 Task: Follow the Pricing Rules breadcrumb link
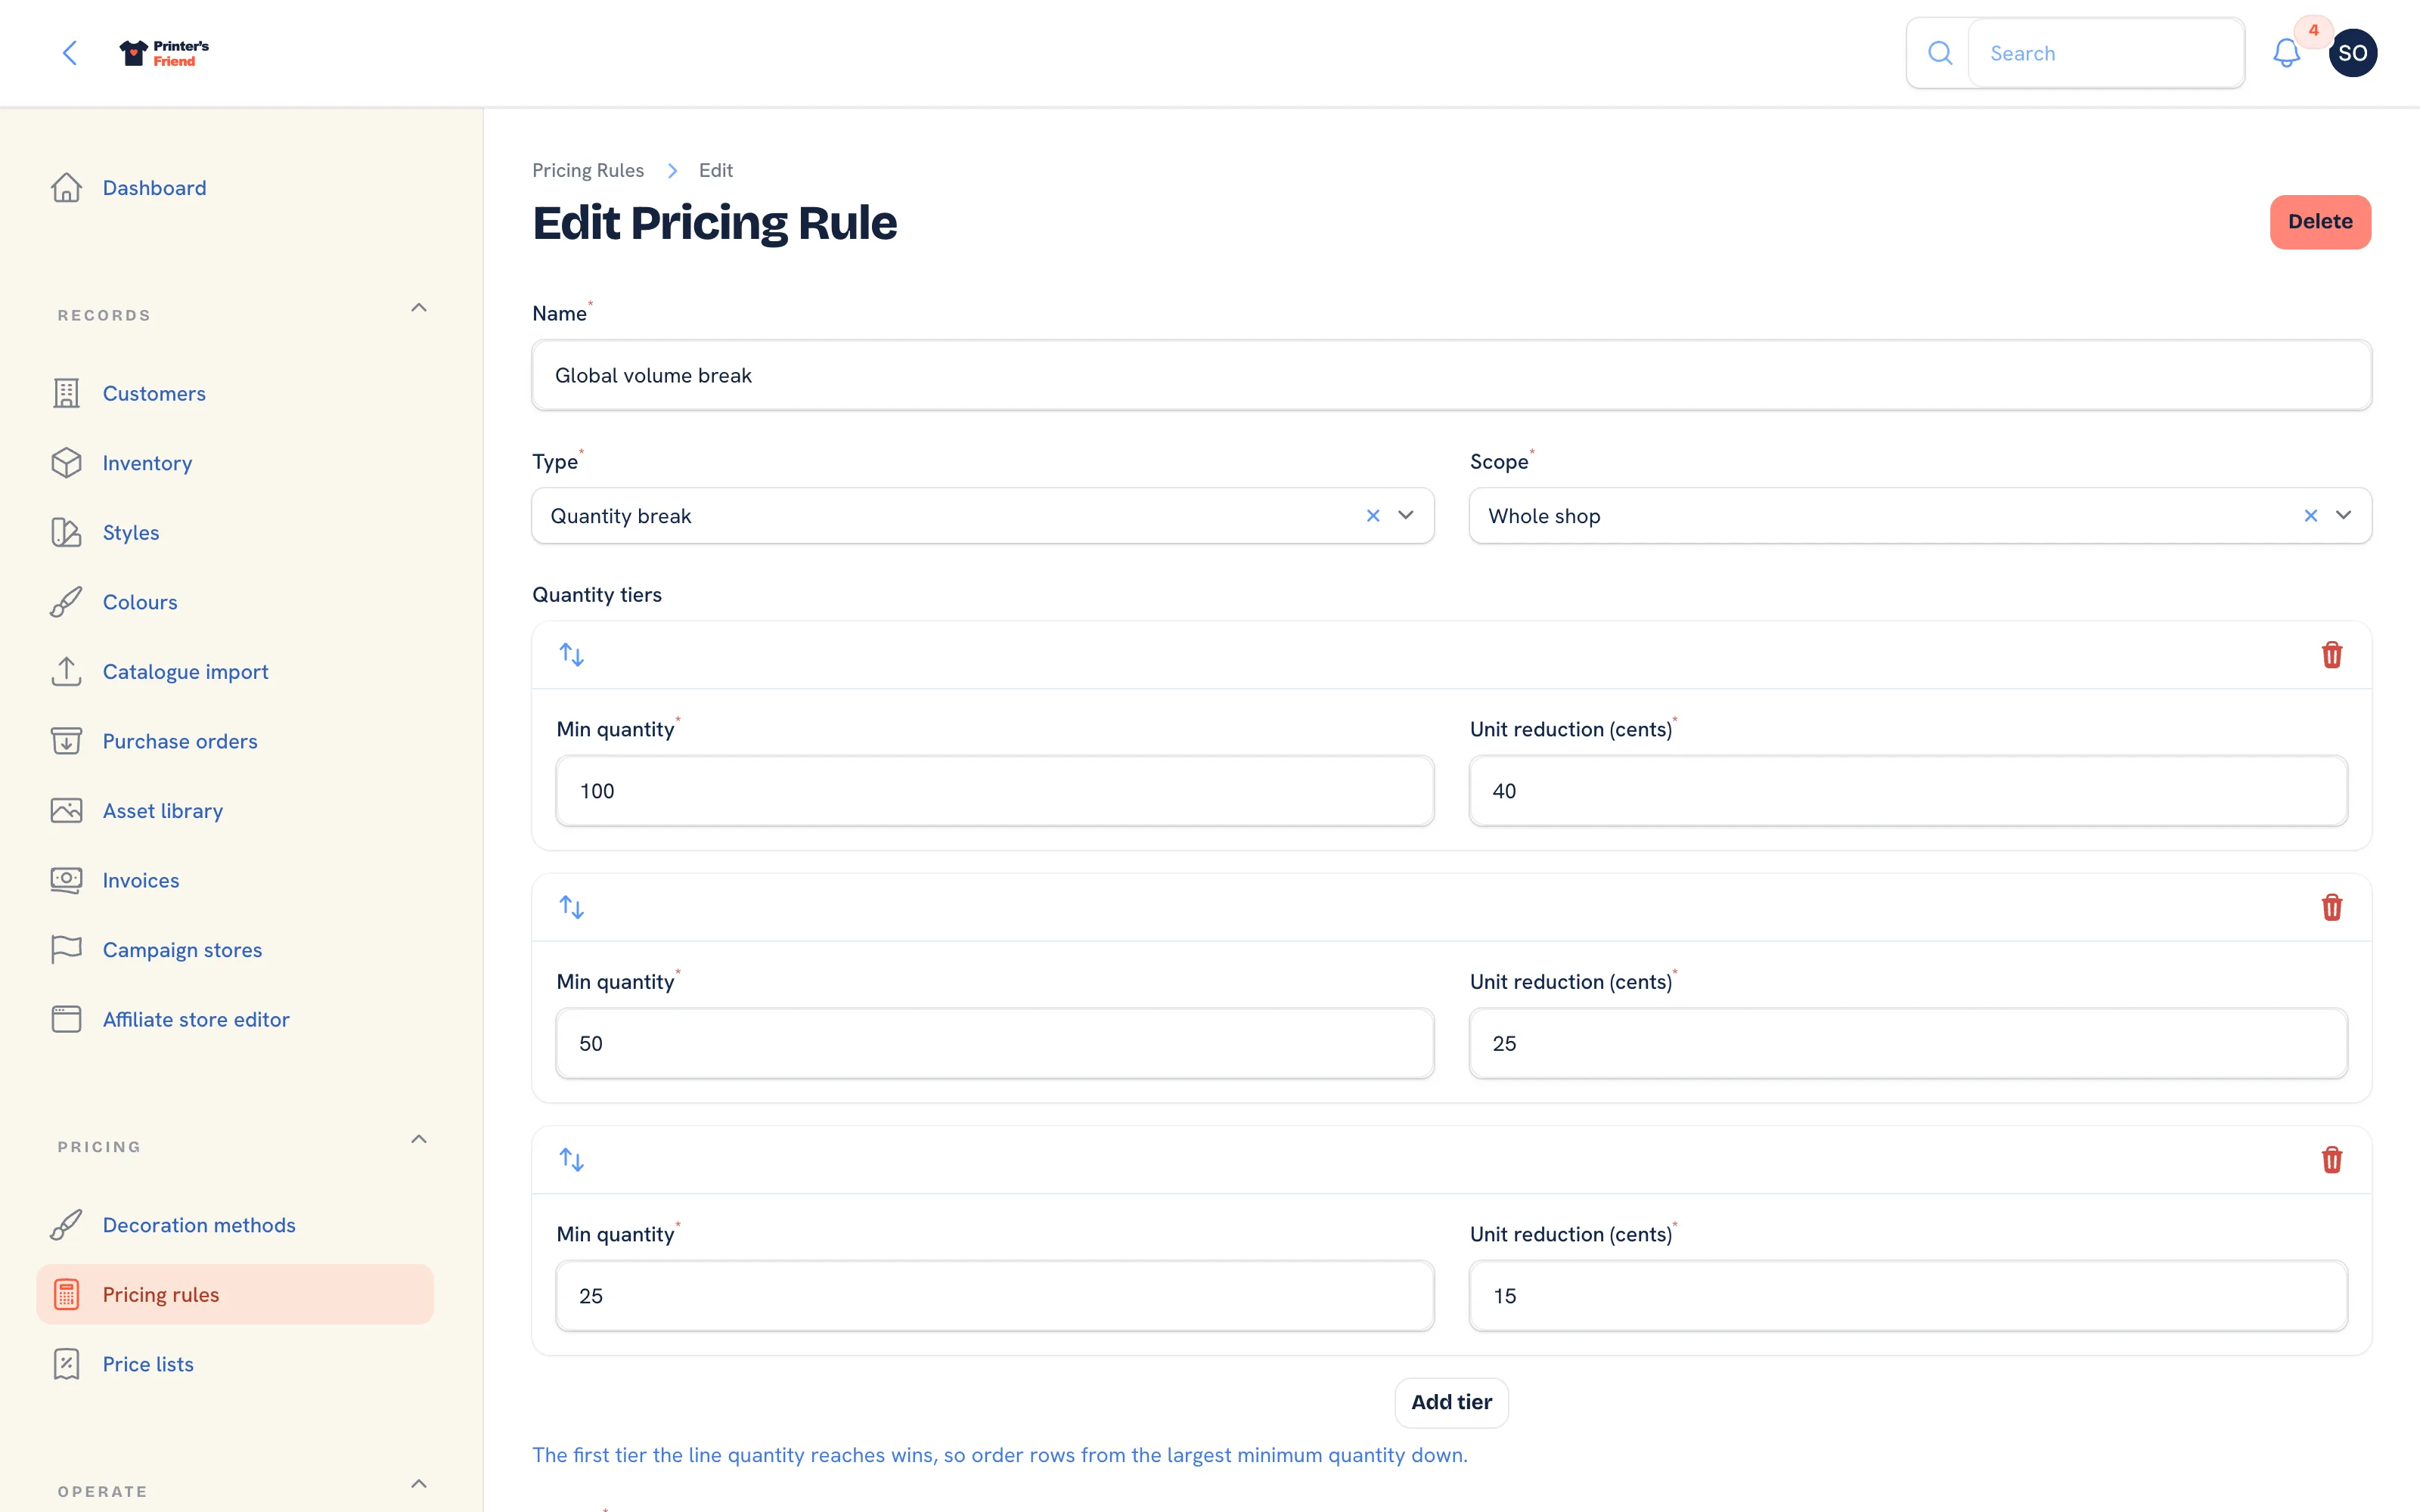click(x=588, y=170)
